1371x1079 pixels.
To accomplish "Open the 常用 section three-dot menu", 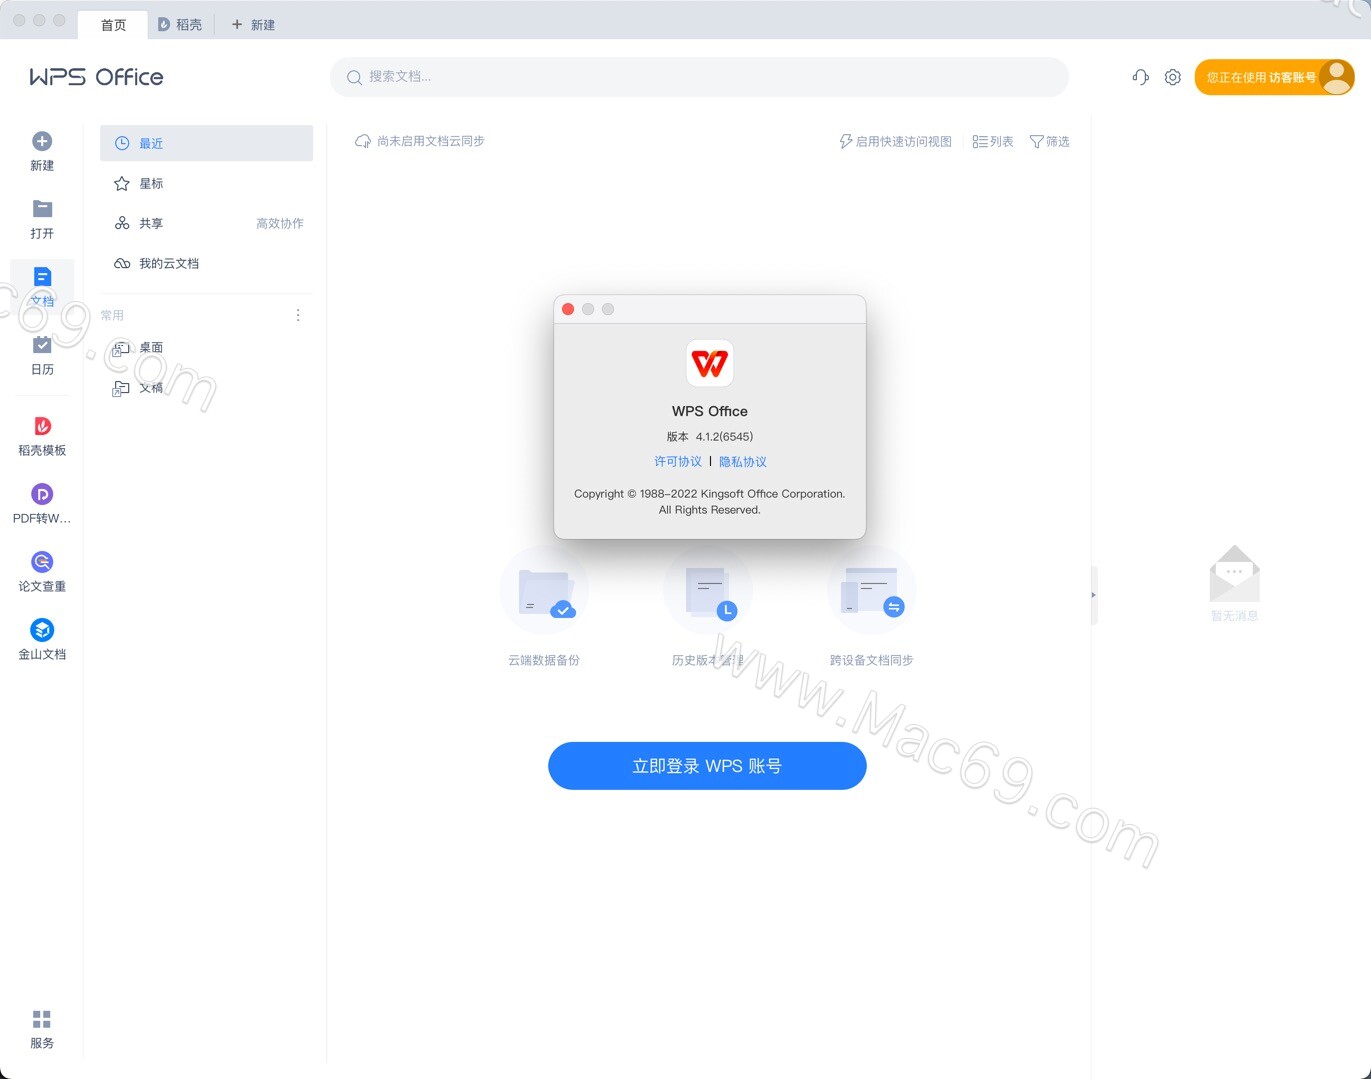I will tap(298, 315).
